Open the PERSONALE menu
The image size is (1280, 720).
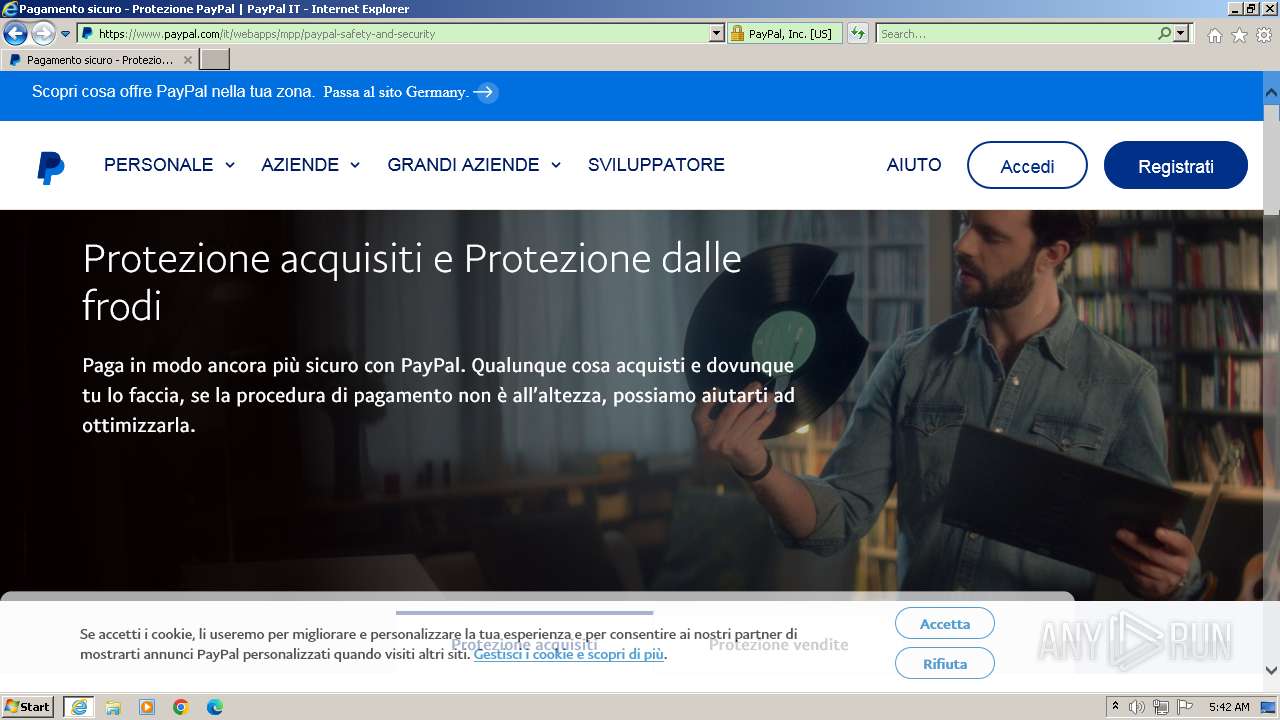(158, 165)
